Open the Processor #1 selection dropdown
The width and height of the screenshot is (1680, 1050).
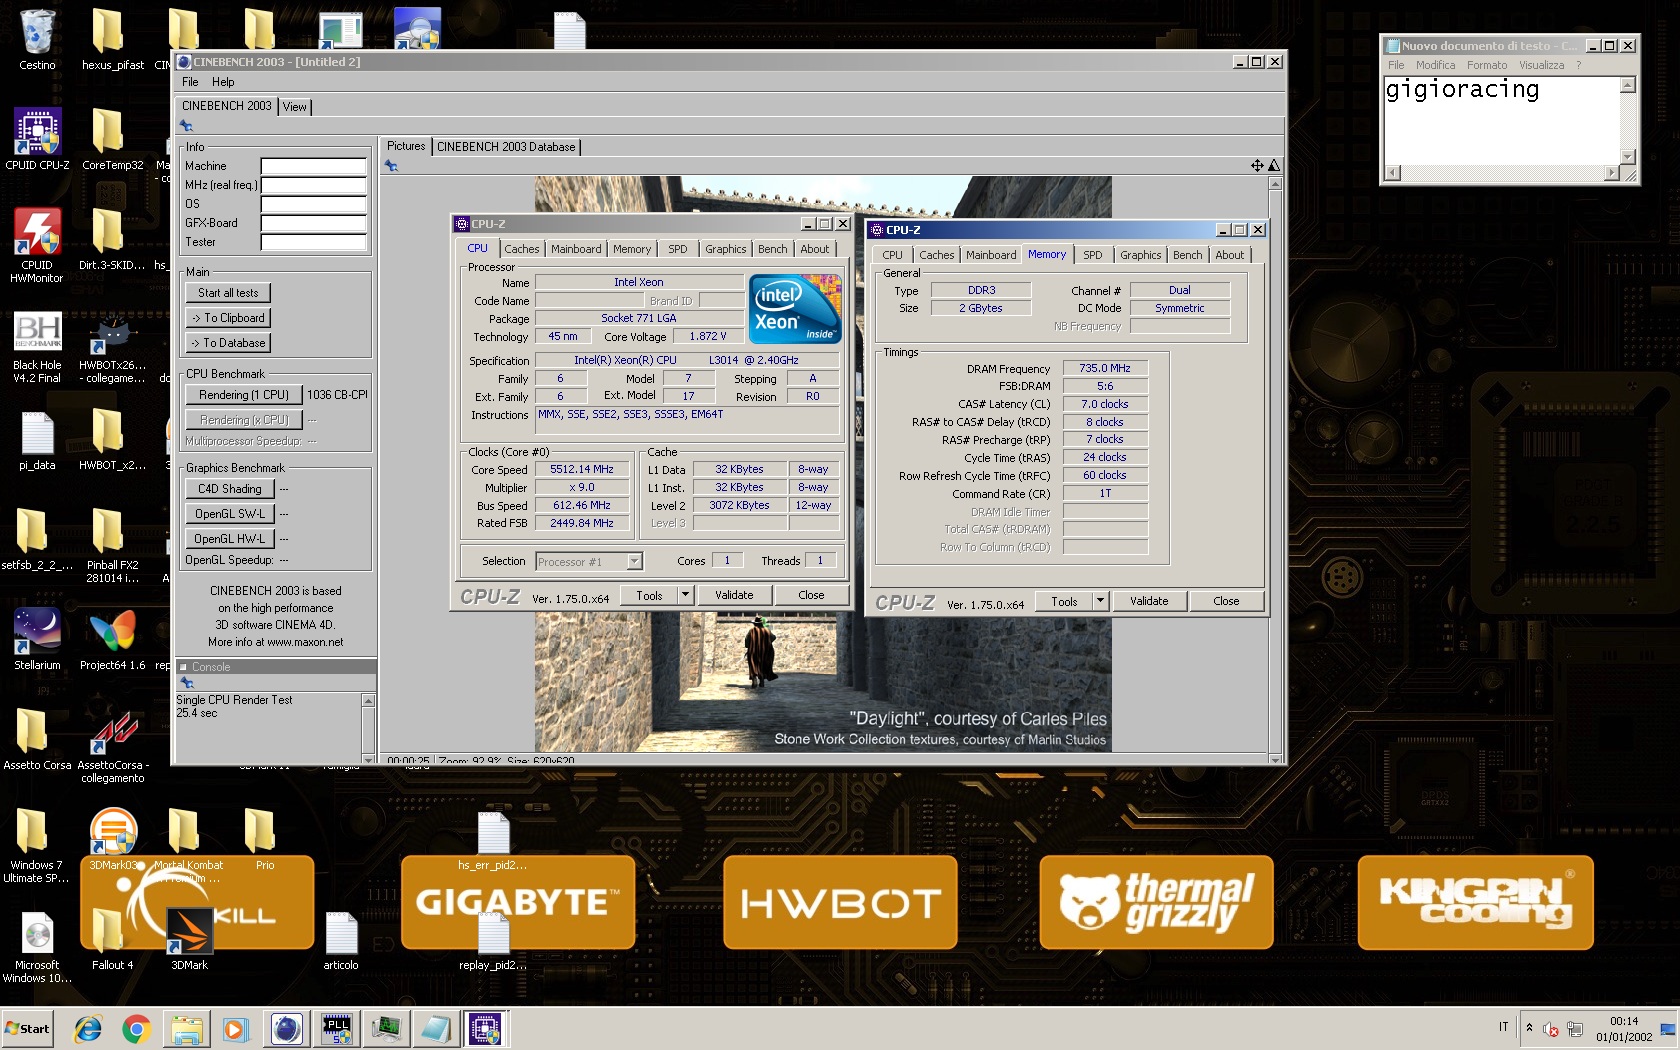tap(634, 562)
